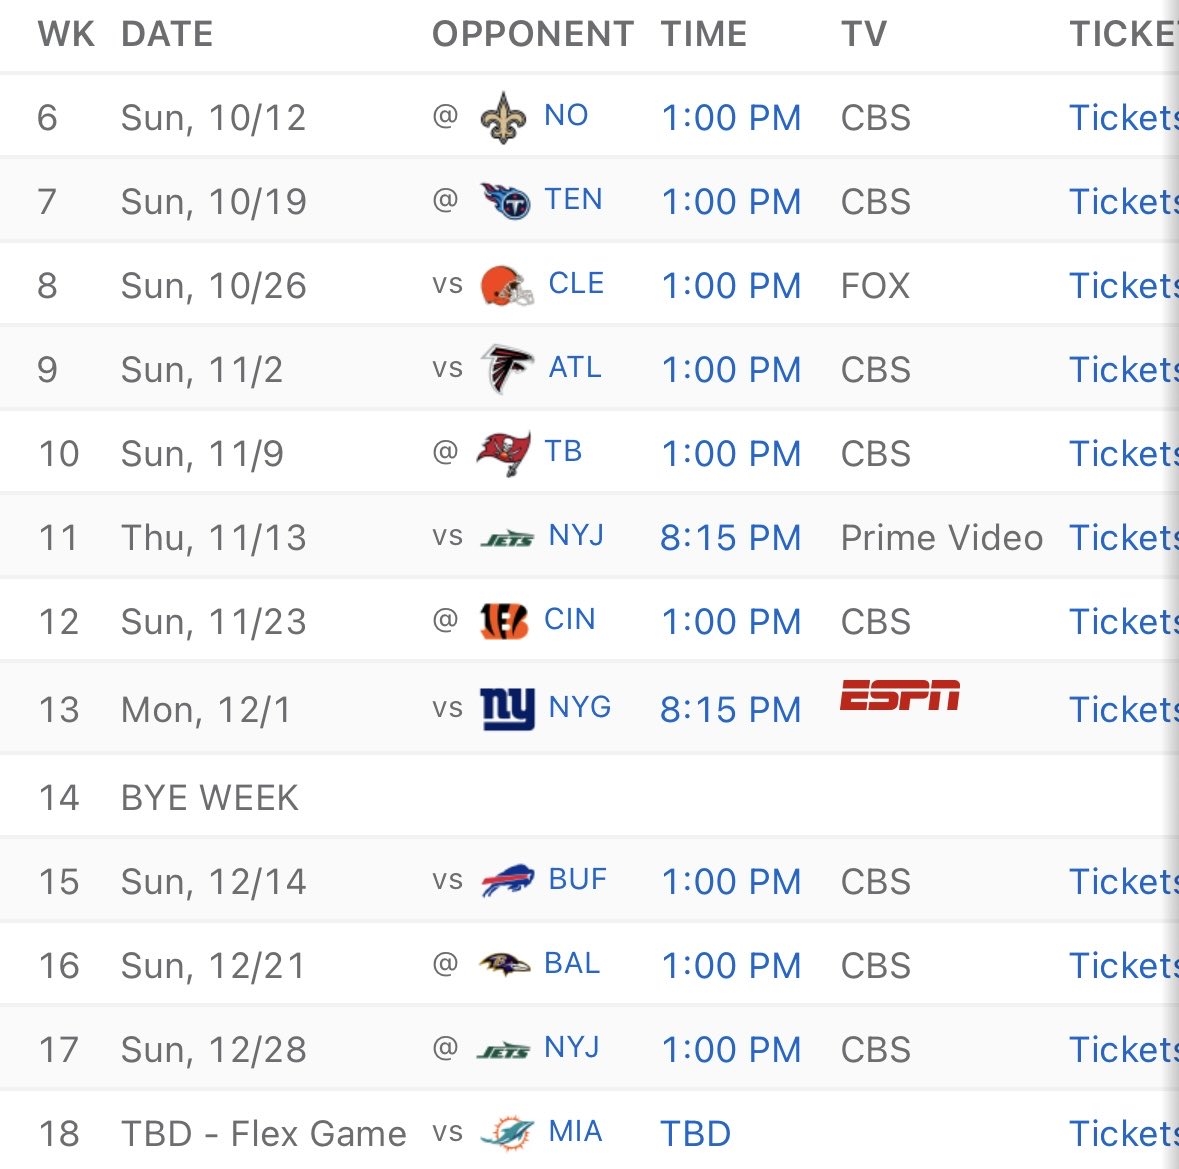Screen dimensions: 1179x1169
Task: Click the Atlanta Falcons logo
Action: tap(506, 369)
